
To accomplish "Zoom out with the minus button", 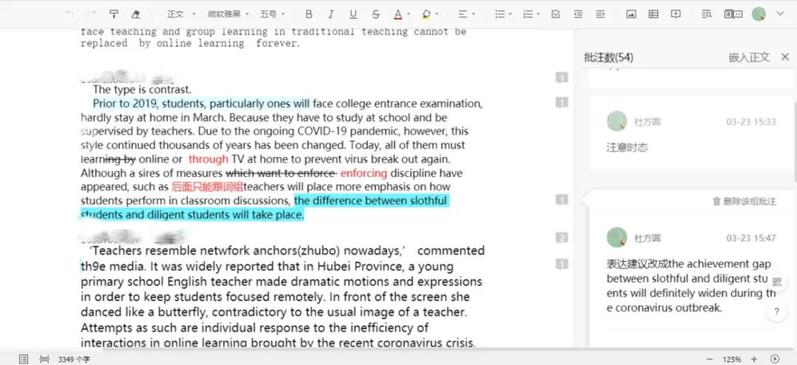I will click(x=710, y=359).
